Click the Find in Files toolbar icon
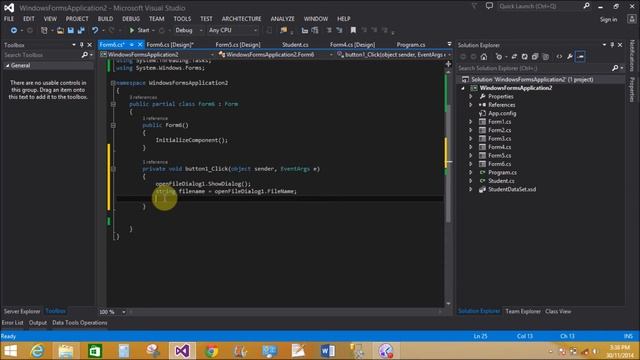 pyautogui.click(x=284, y=30)
